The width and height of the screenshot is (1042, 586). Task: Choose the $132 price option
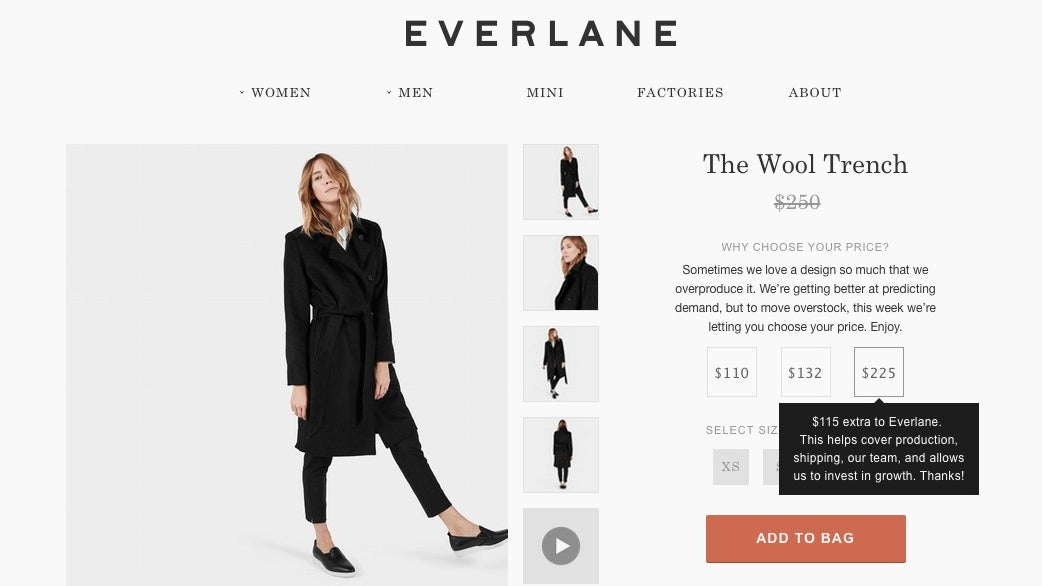click(805, 372)
